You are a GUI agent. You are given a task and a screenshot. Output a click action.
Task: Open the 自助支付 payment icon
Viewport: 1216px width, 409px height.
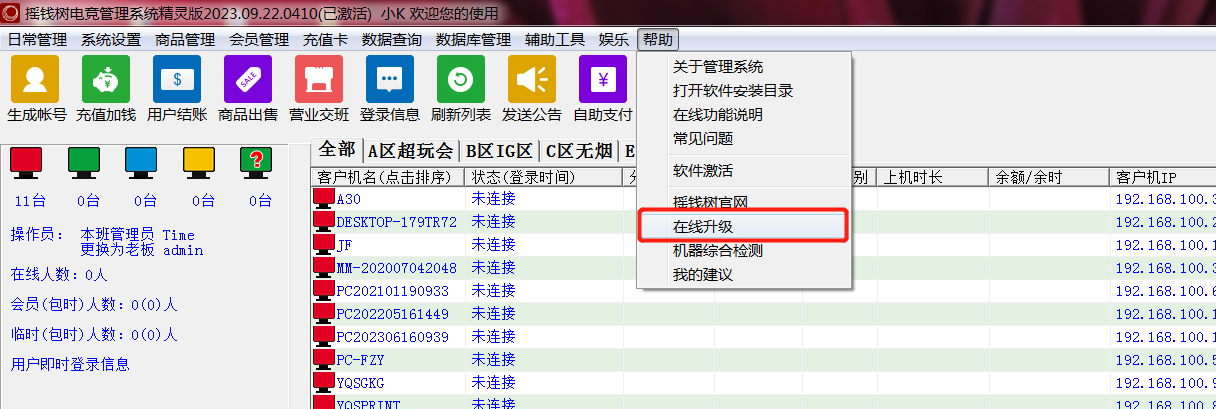603,80
